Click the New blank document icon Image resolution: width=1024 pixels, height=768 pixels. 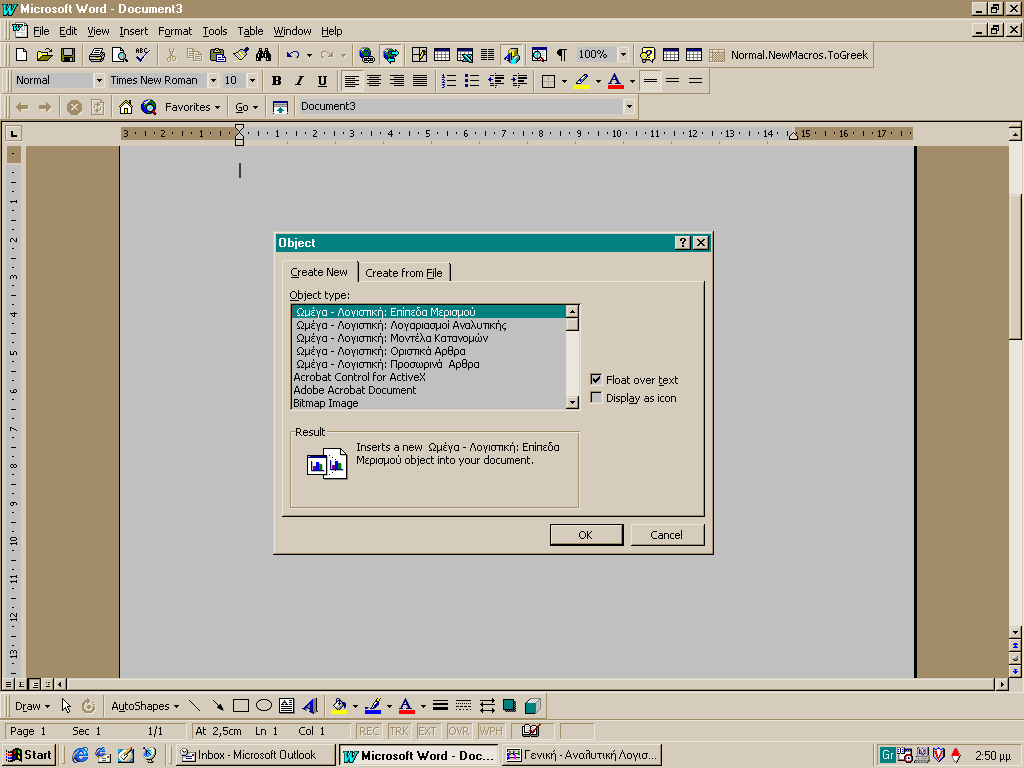click(21, 55)
